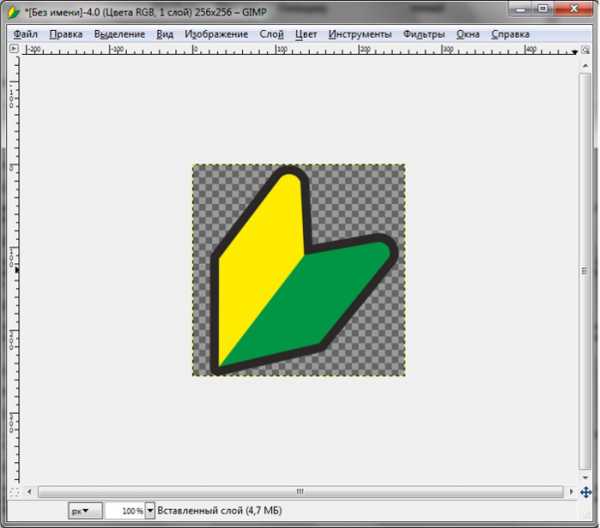Open the Инструменты menu
This screenshot has height=528, width=600.
(360, 34)
